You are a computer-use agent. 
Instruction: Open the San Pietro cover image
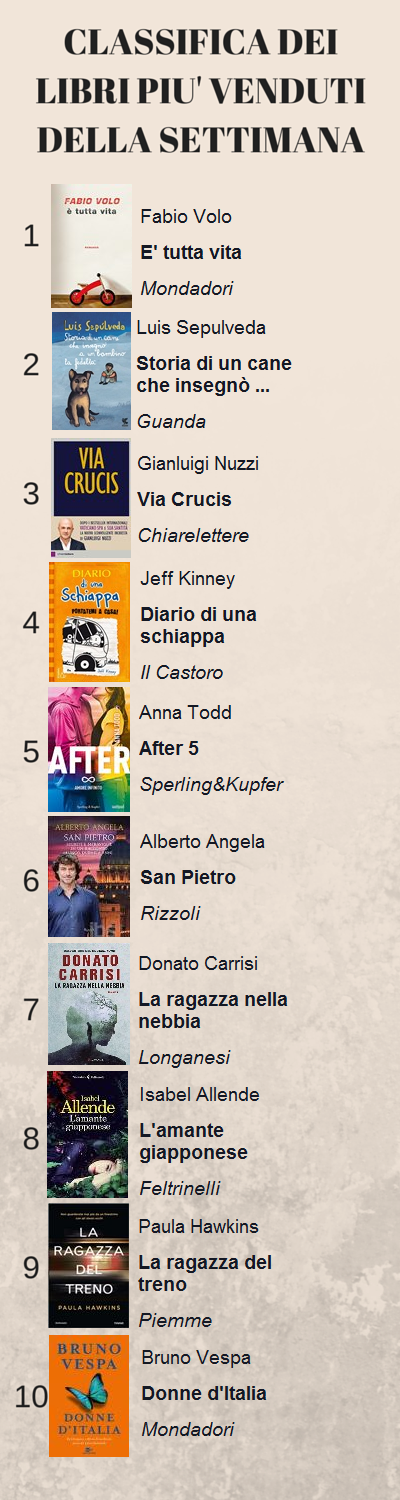(89, 877)
